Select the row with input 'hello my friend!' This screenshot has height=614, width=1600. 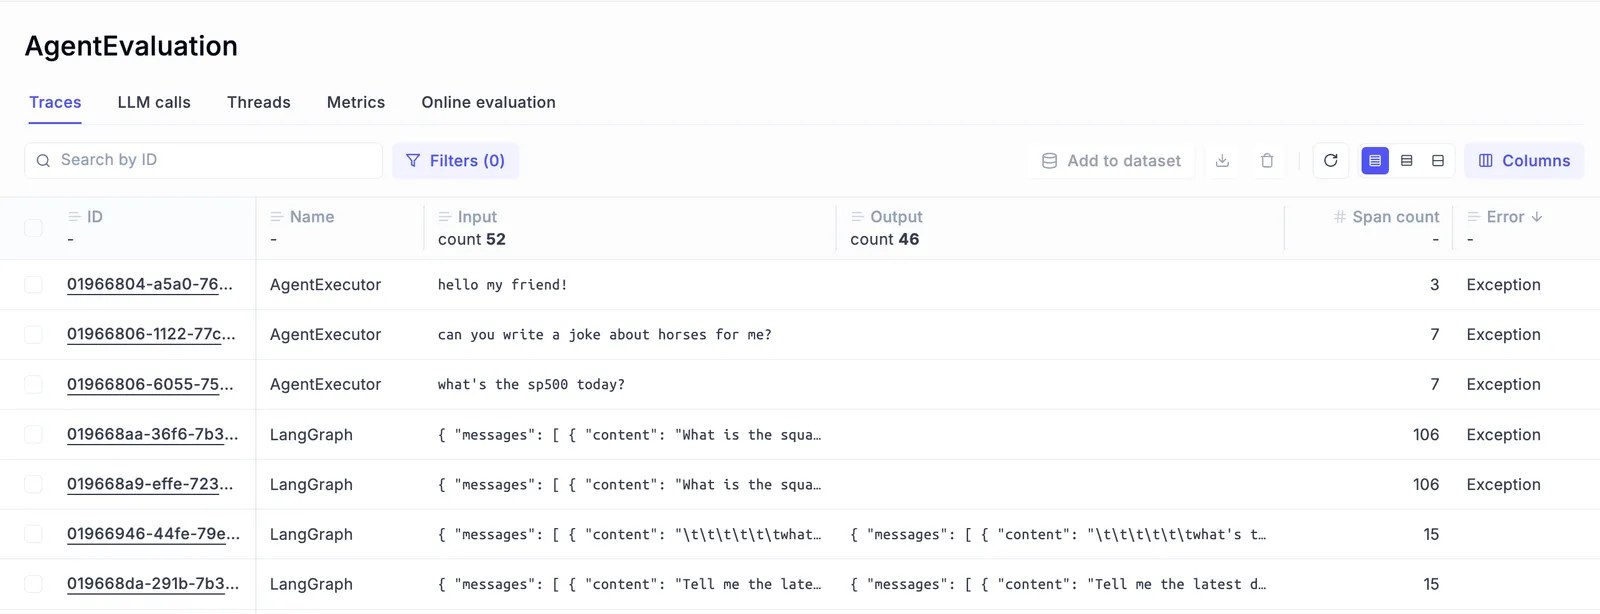pos(34,285)
